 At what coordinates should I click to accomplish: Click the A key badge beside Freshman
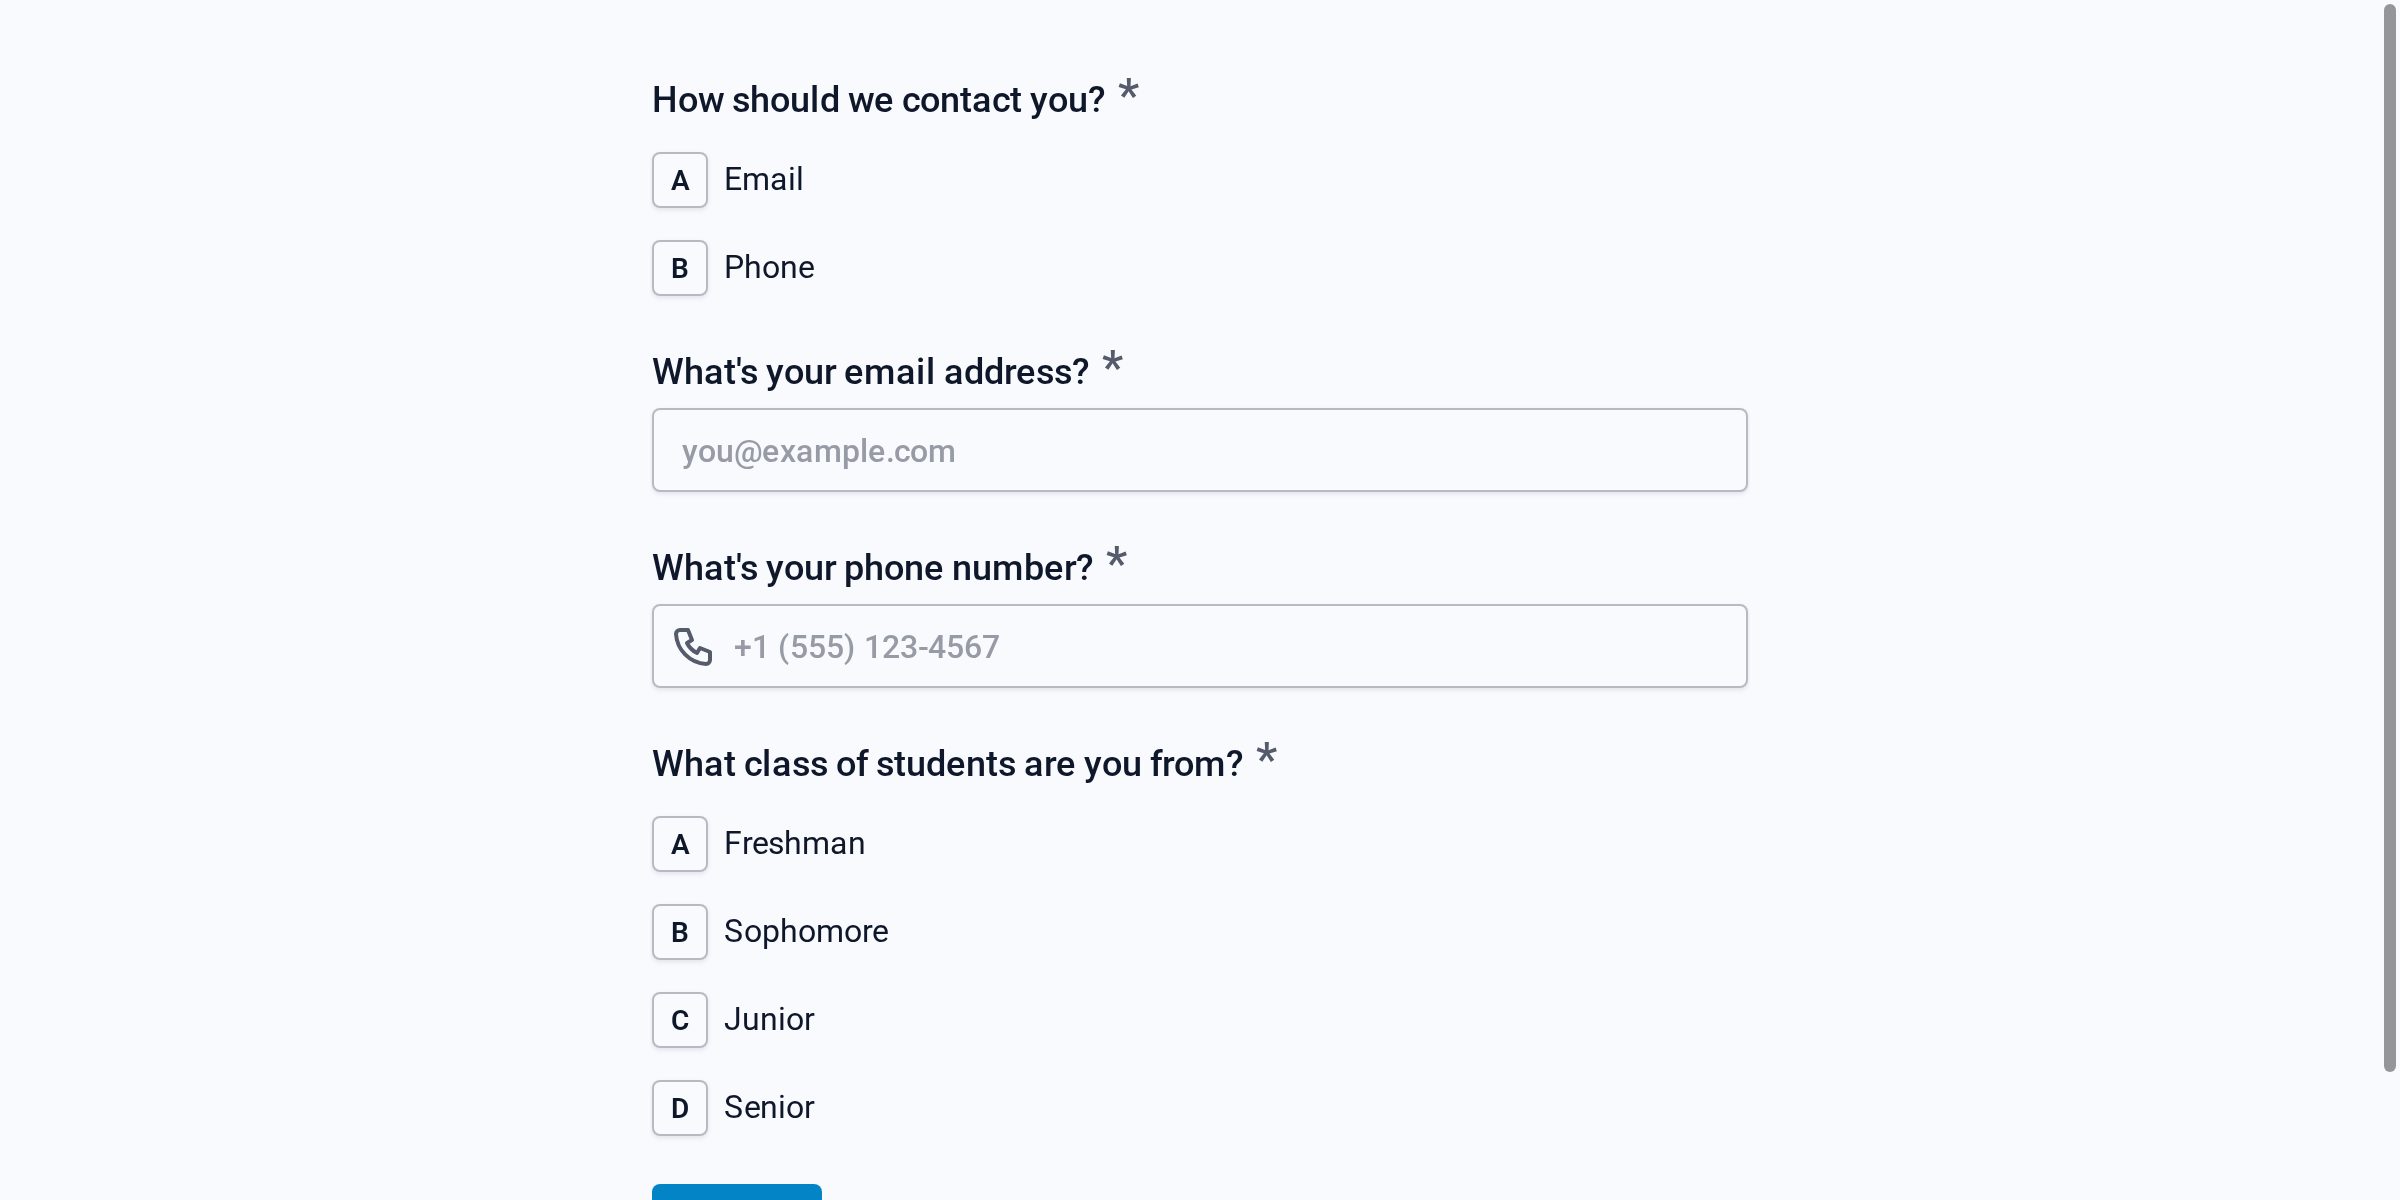[680, 844]
